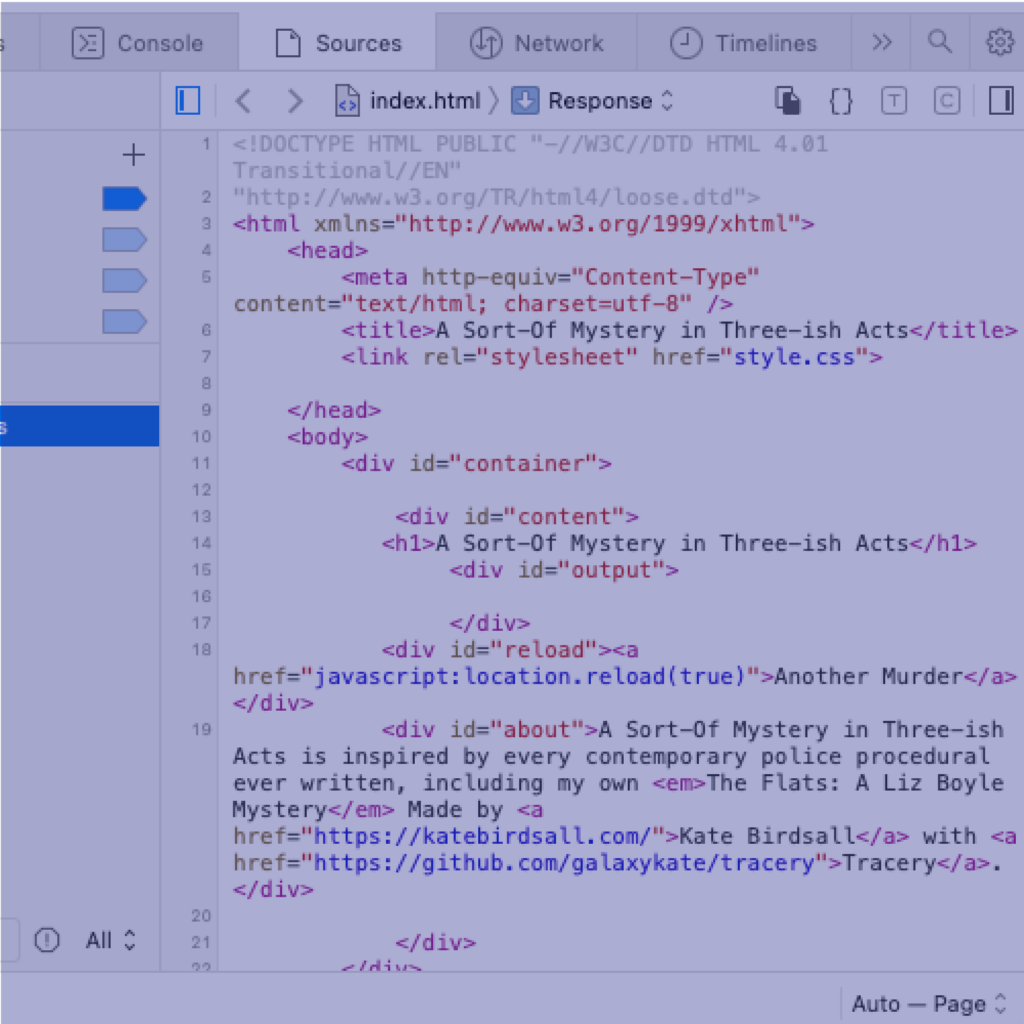Toggle the navigation sidebar

point(188,101)
